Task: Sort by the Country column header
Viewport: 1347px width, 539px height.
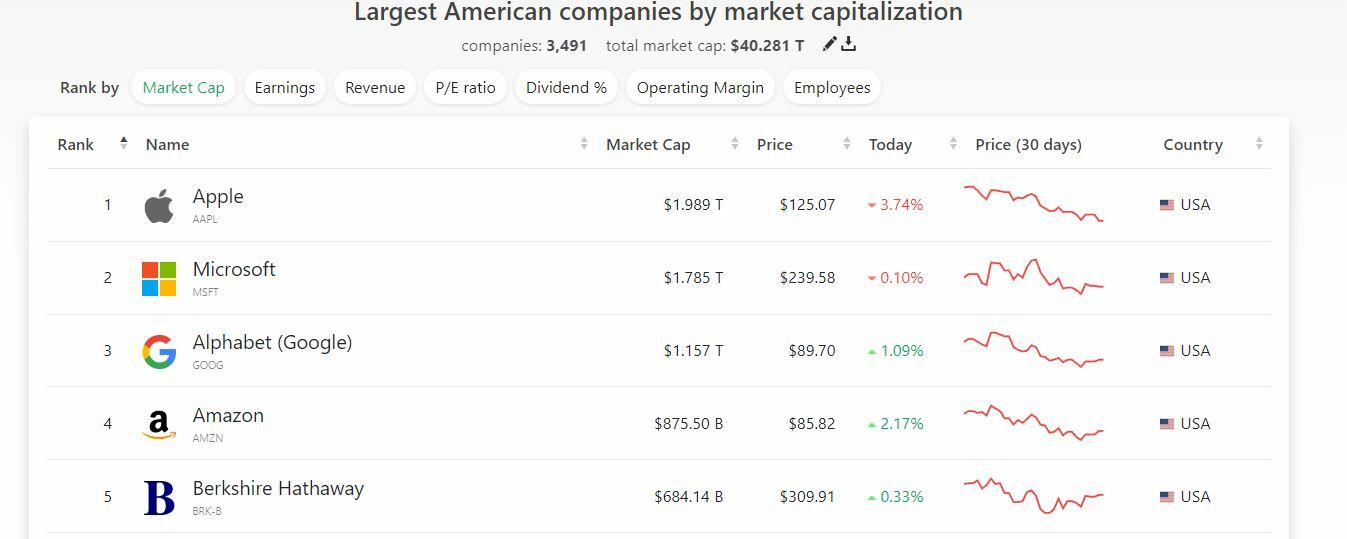Action: point(1193,145)
